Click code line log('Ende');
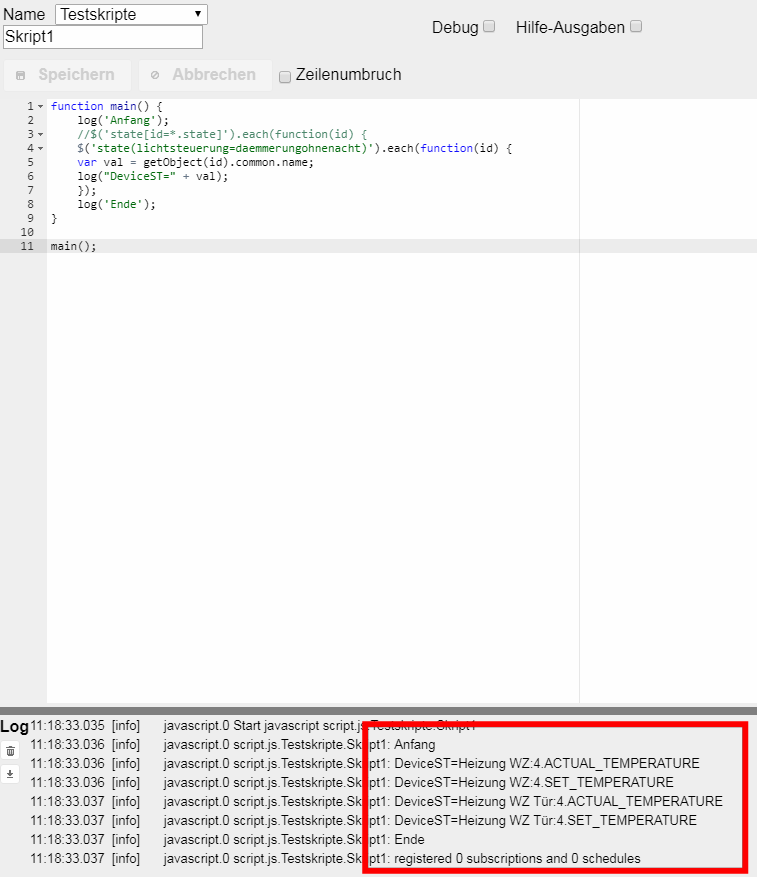 [116, 204]
